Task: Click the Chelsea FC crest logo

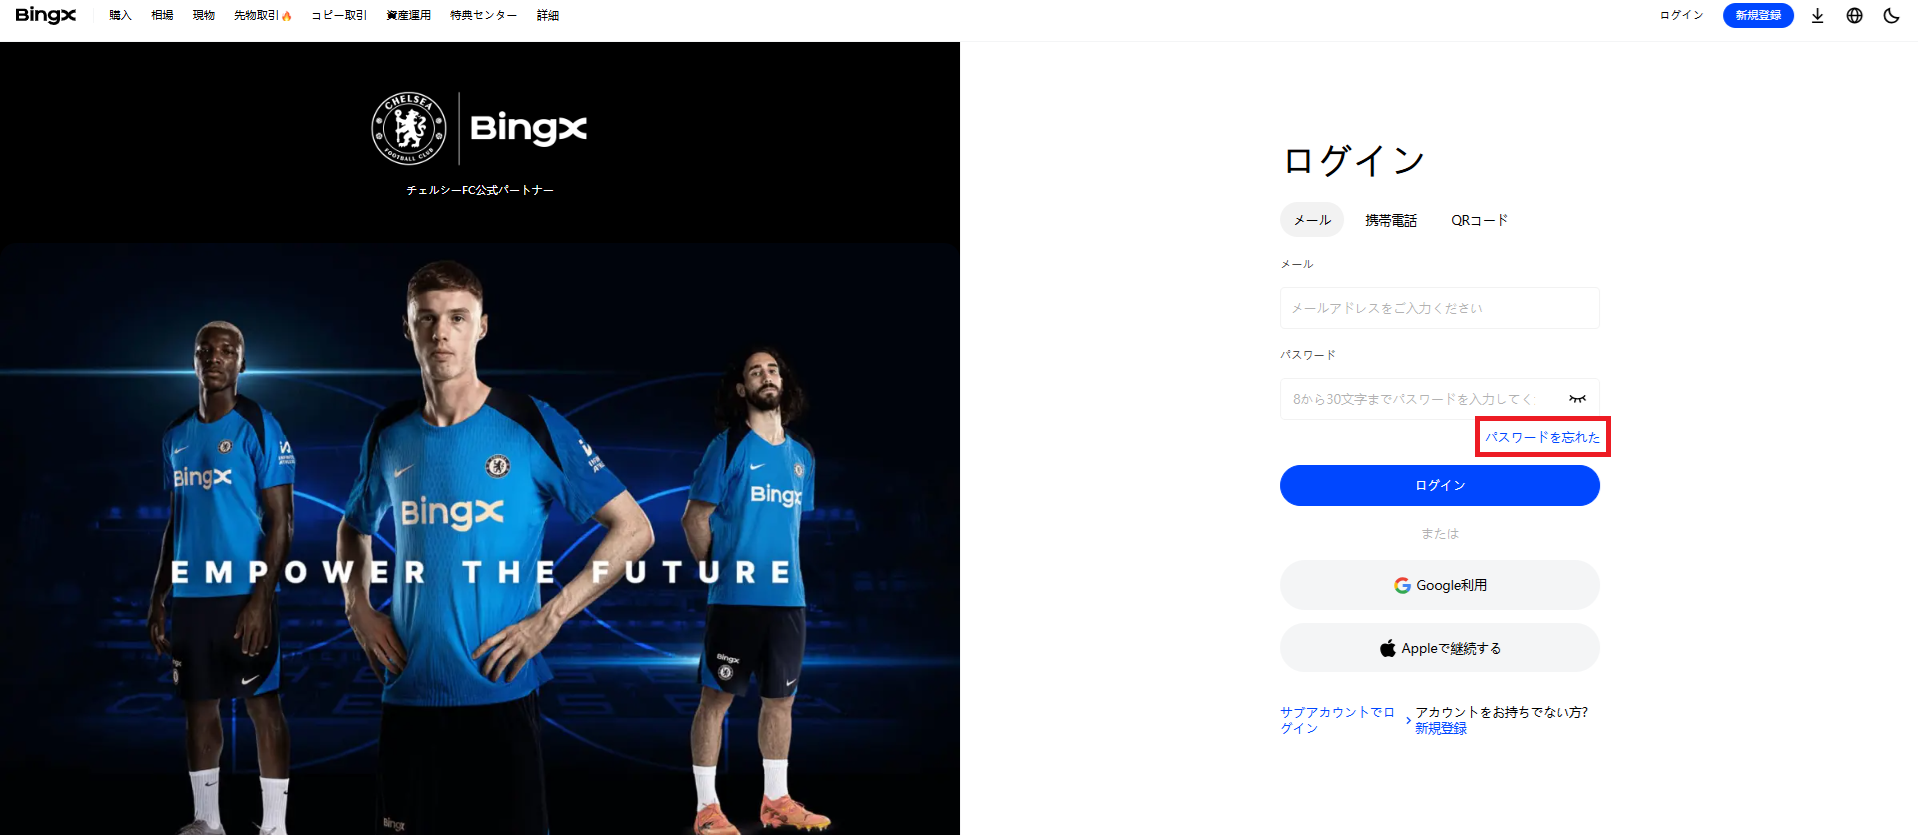Action: pyautogui.click(x=409, y=128)
